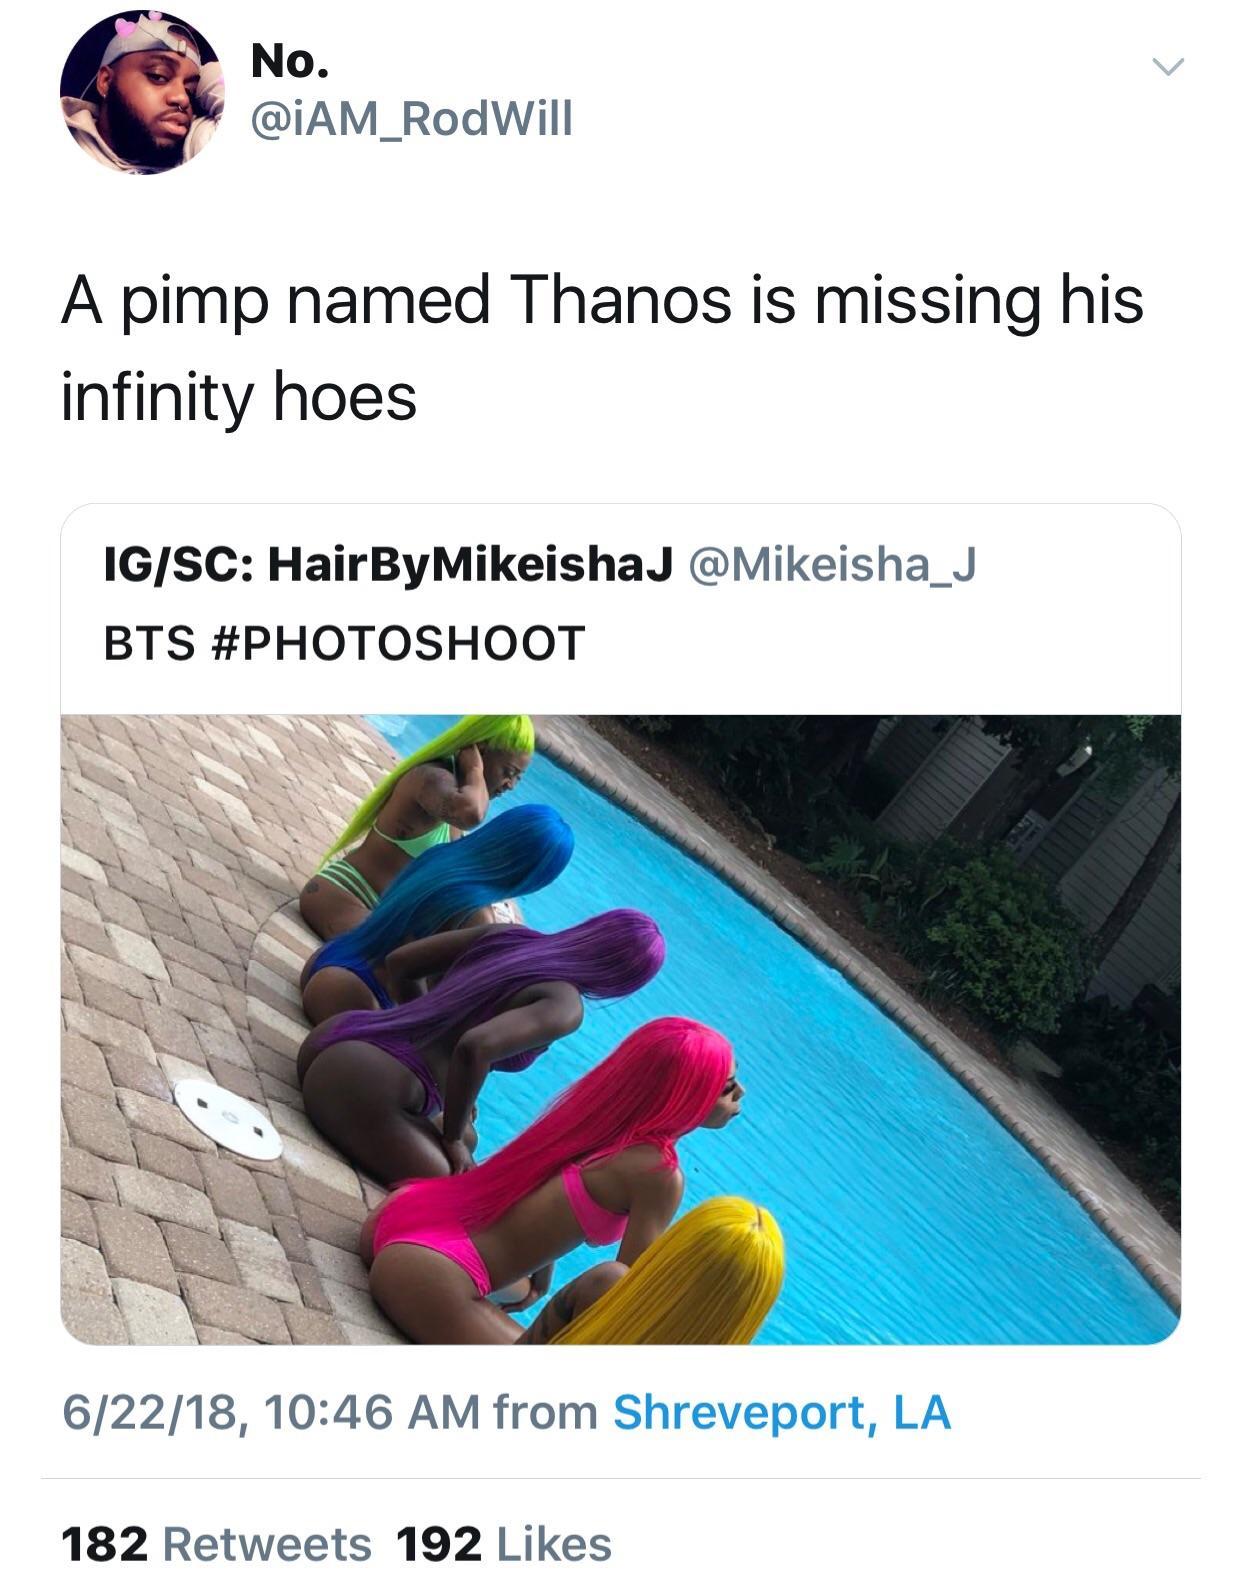The width and height of the screenshot is (1242, 1588).
Task: Click the display name "No."
Action: click(x=290, y=62)
